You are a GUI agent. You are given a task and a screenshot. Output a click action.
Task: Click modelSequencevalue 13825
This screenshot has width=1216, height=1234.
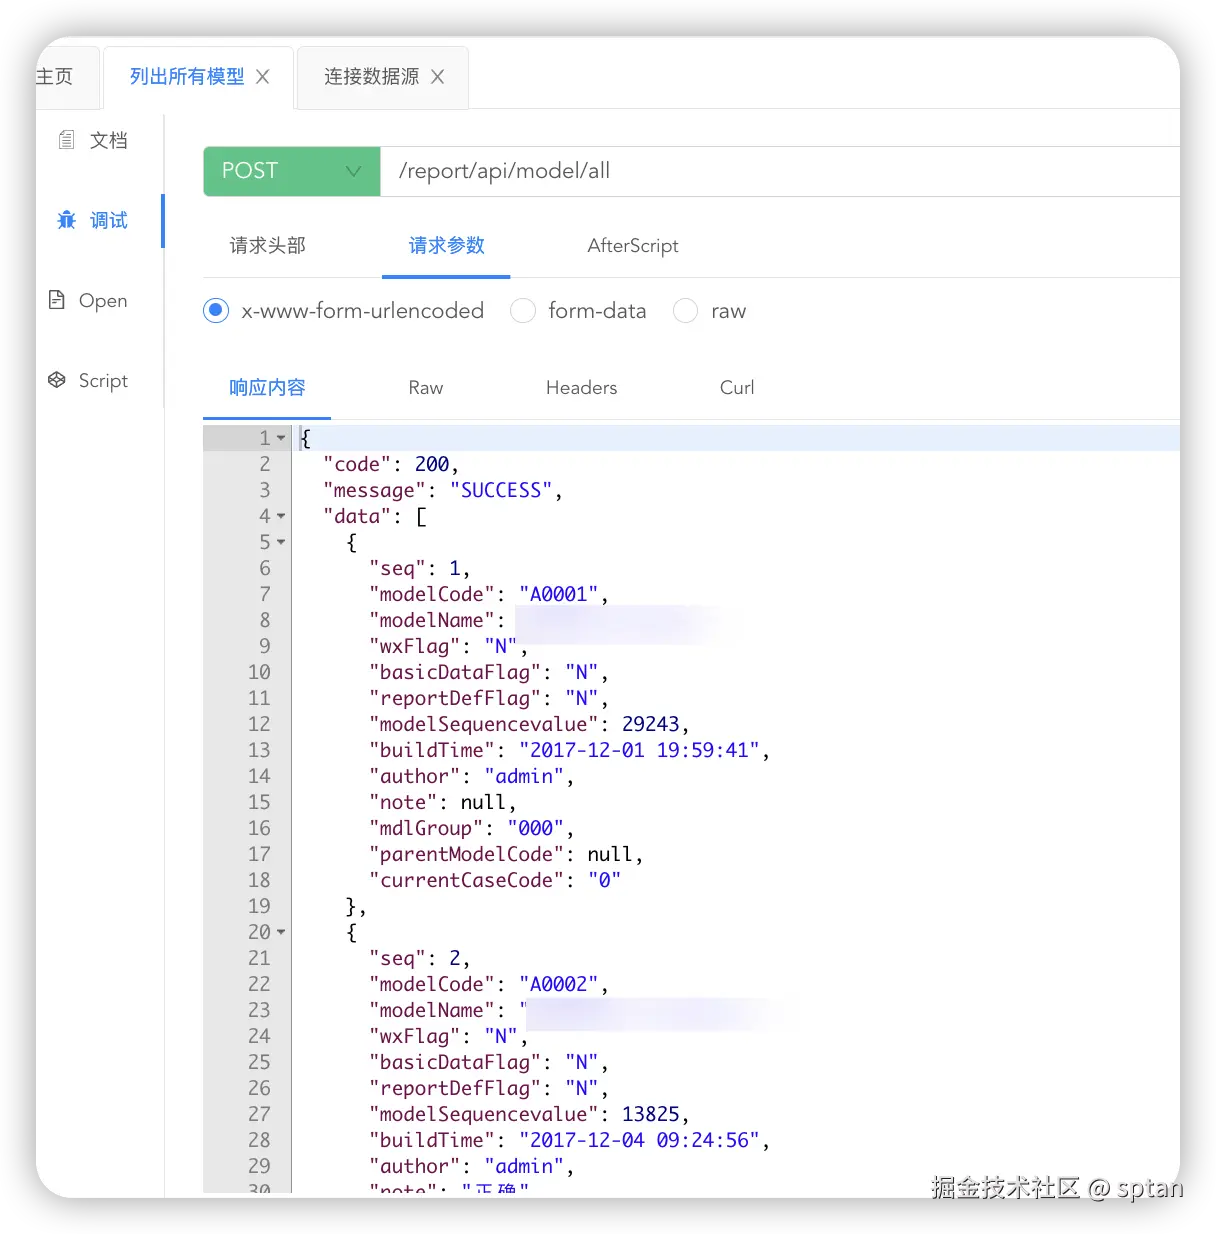coord(651,1114)
